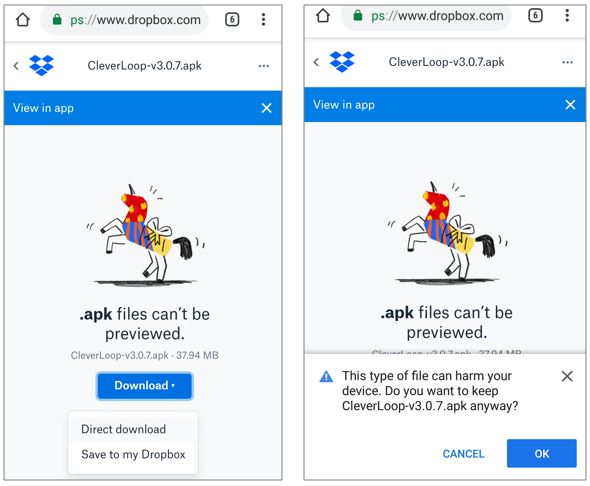
Task: Open Chrome three-dot menu in left browser
Action: 263,19
